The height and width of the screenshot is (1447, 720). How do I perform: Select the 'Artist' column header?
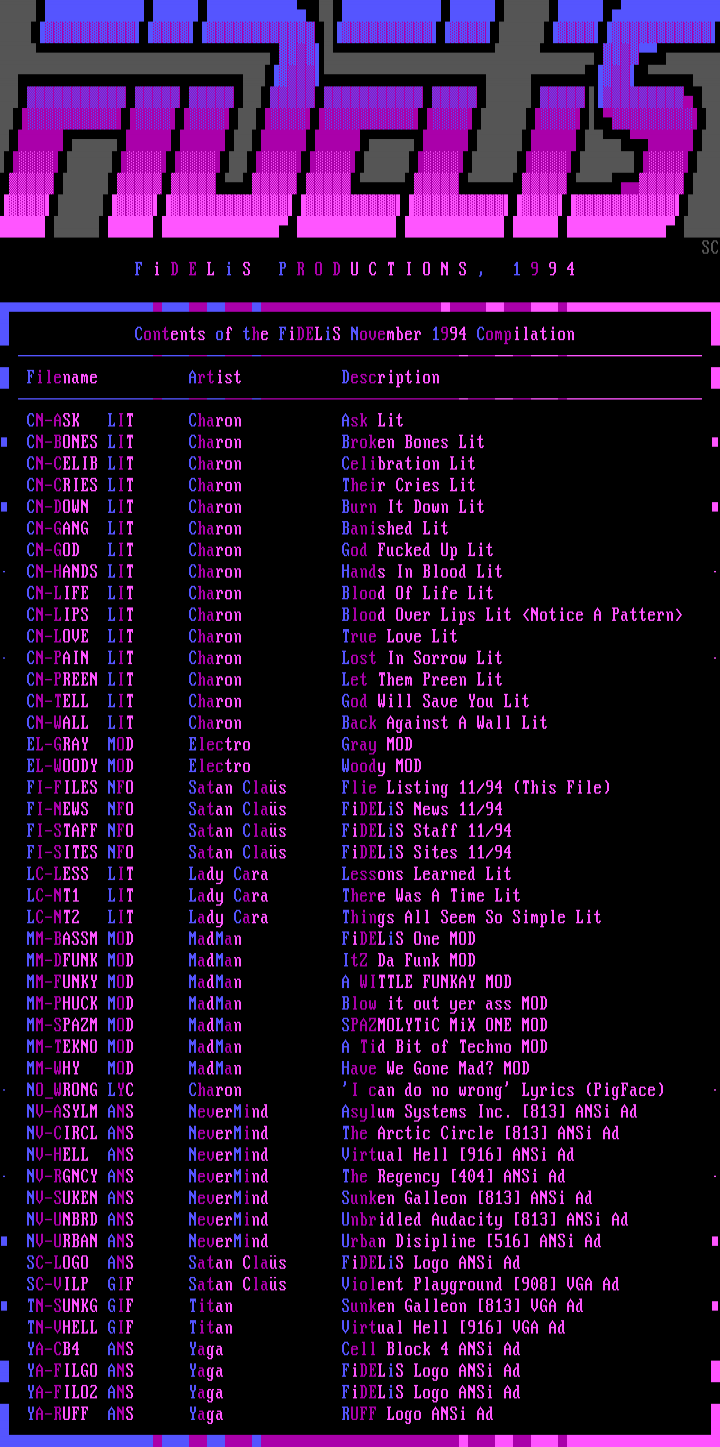215,377
